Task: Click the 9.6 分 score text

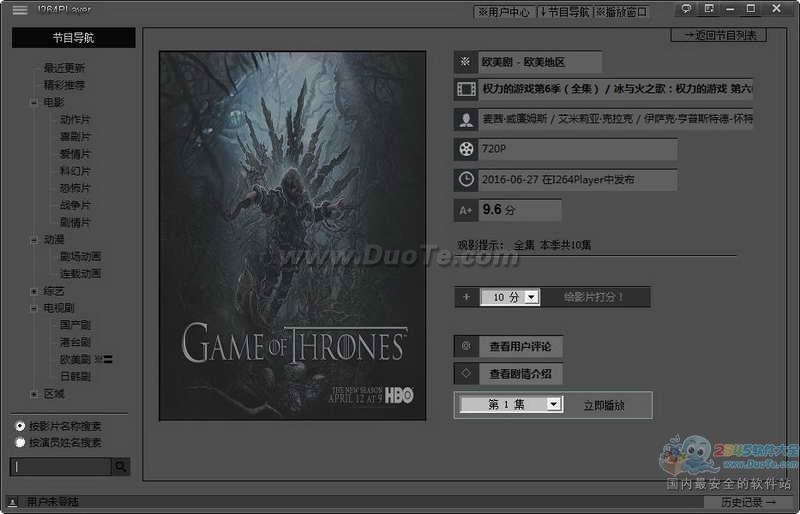Action: tap(498, 210)
